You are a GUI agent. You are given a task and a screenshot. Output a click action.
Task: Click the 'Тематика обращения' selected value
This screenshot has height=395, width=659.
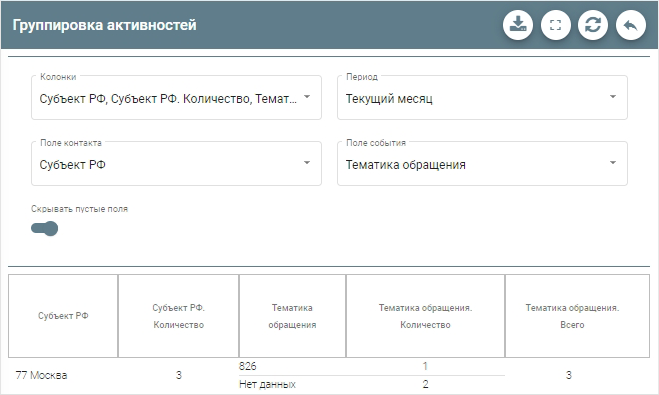pos(406,165)
